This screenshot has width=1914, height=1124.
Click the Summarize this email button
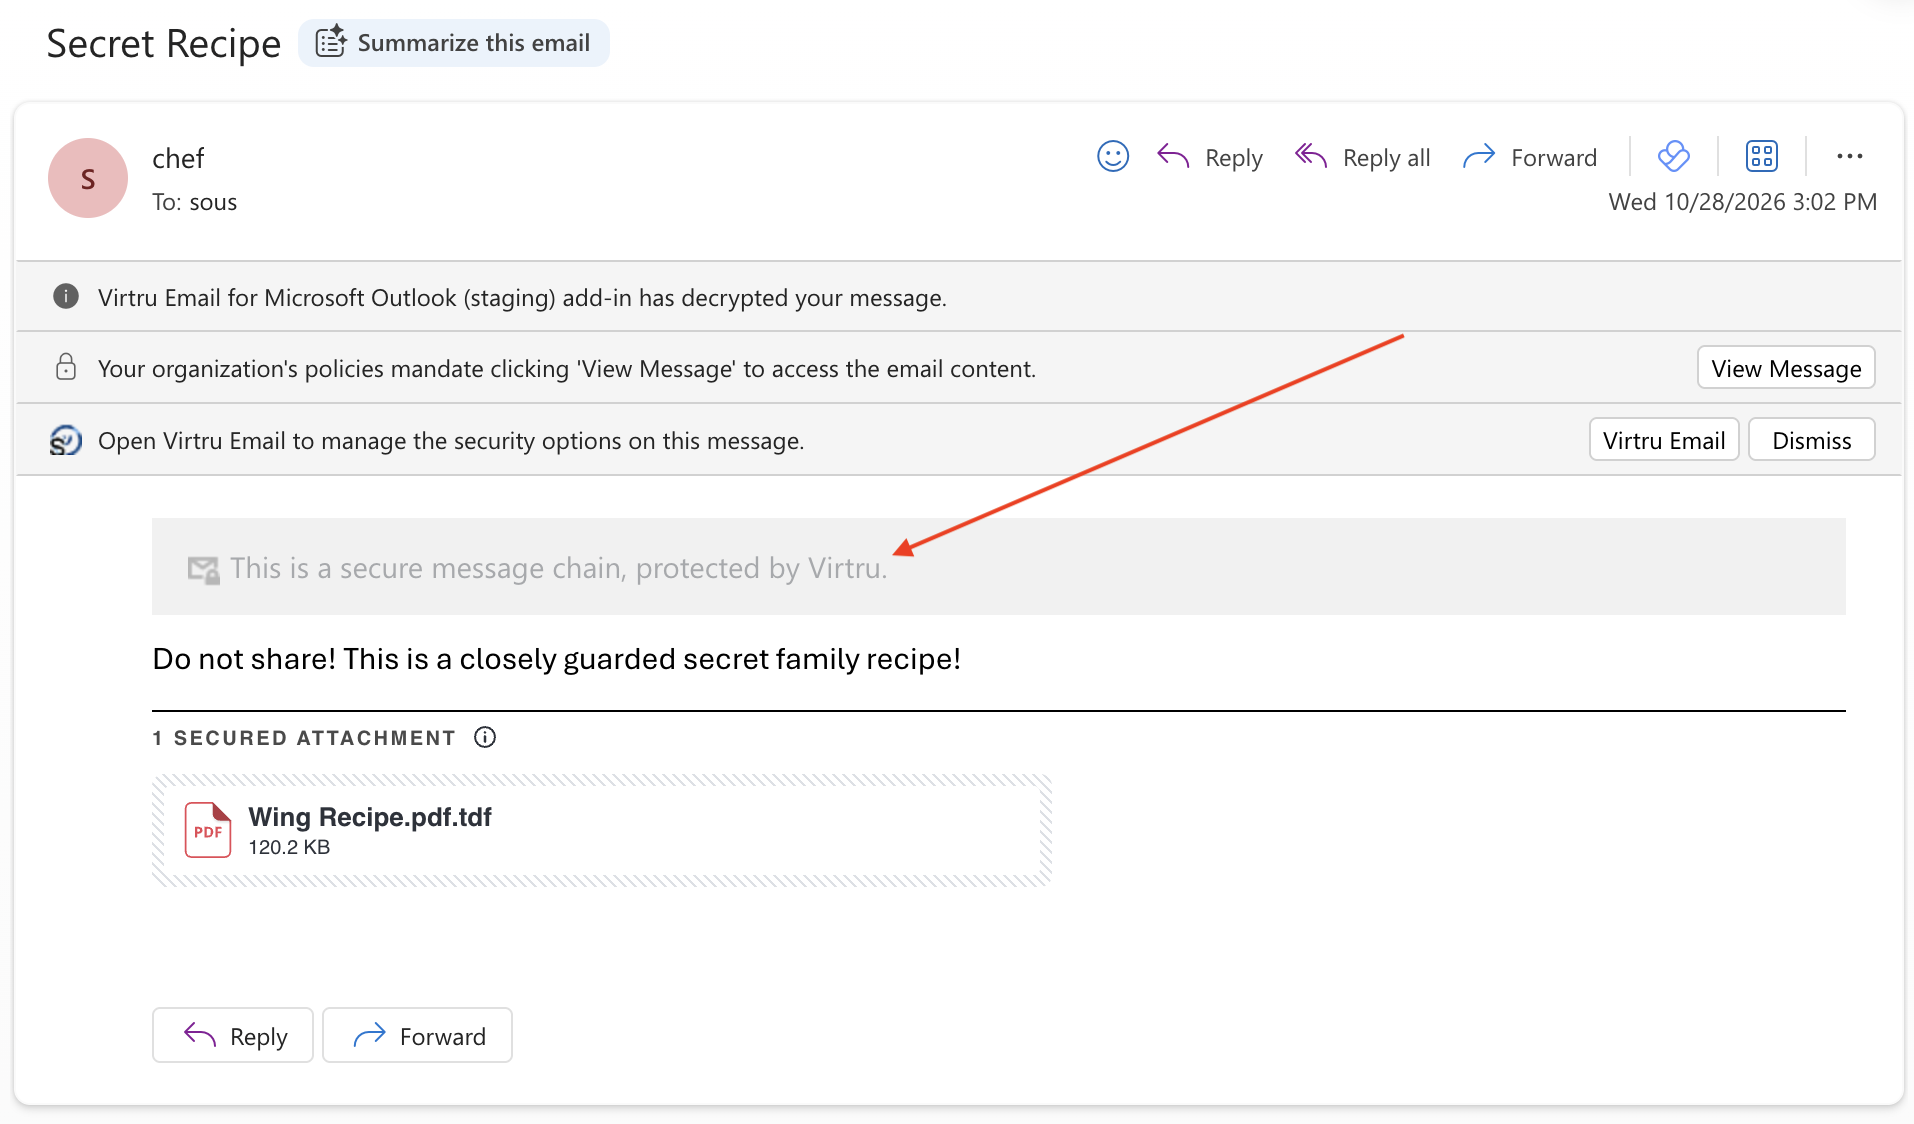[x=453, y=43]
